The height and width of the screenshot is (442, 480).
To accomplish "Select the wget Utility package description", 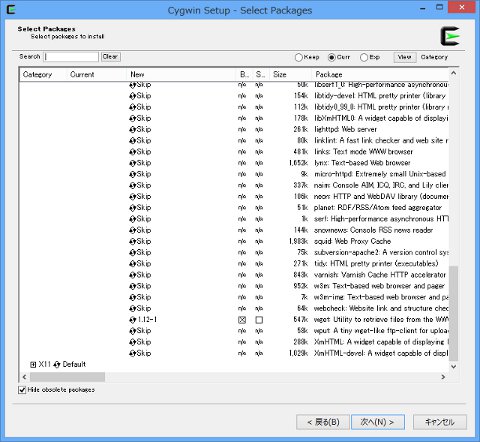I will [x=381, y=320].
